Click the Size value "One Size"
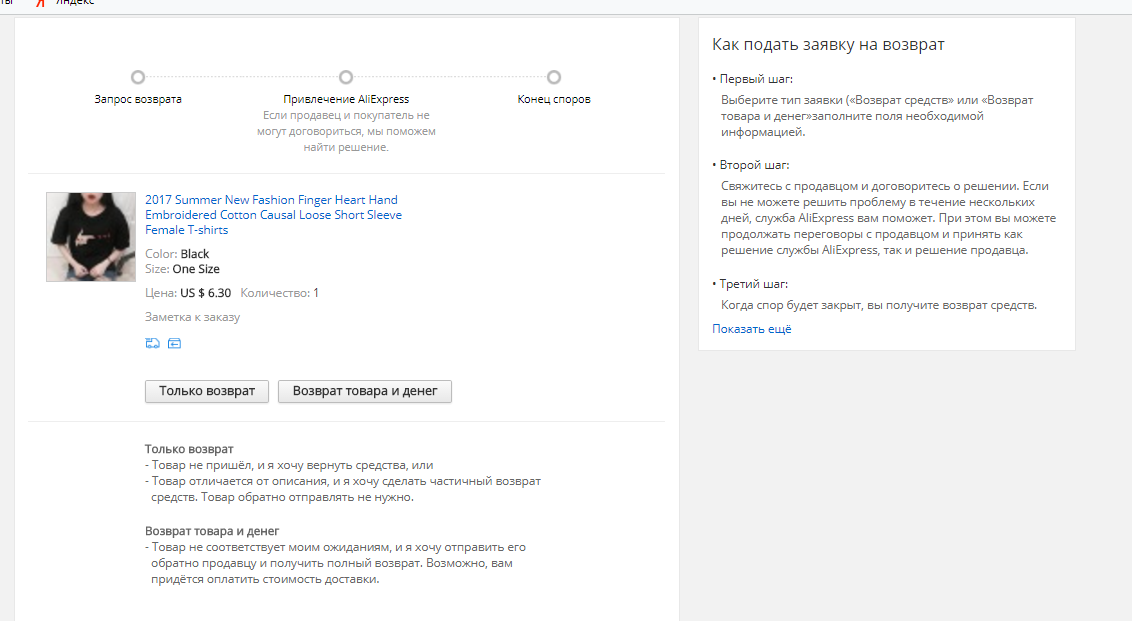 click(196, 269)
